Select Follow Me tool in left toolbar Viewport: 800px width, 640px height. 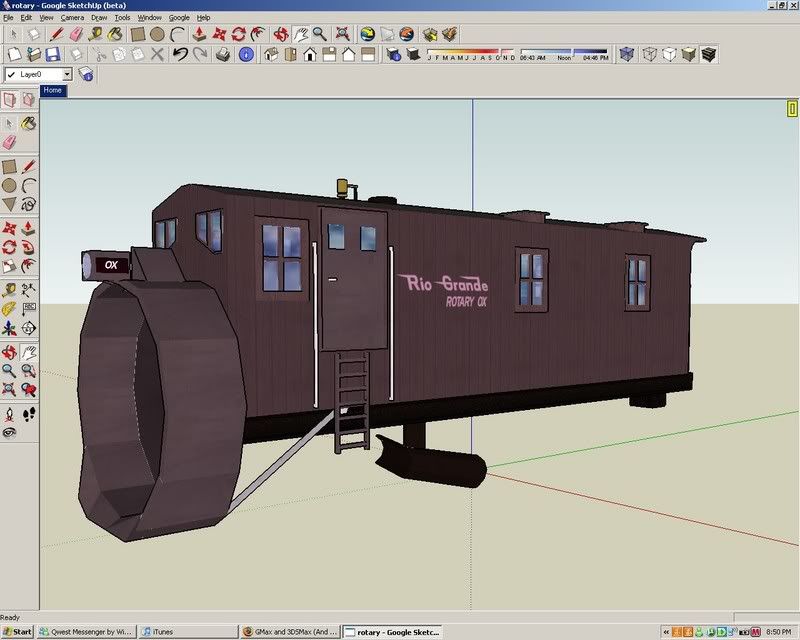[29, 248]
